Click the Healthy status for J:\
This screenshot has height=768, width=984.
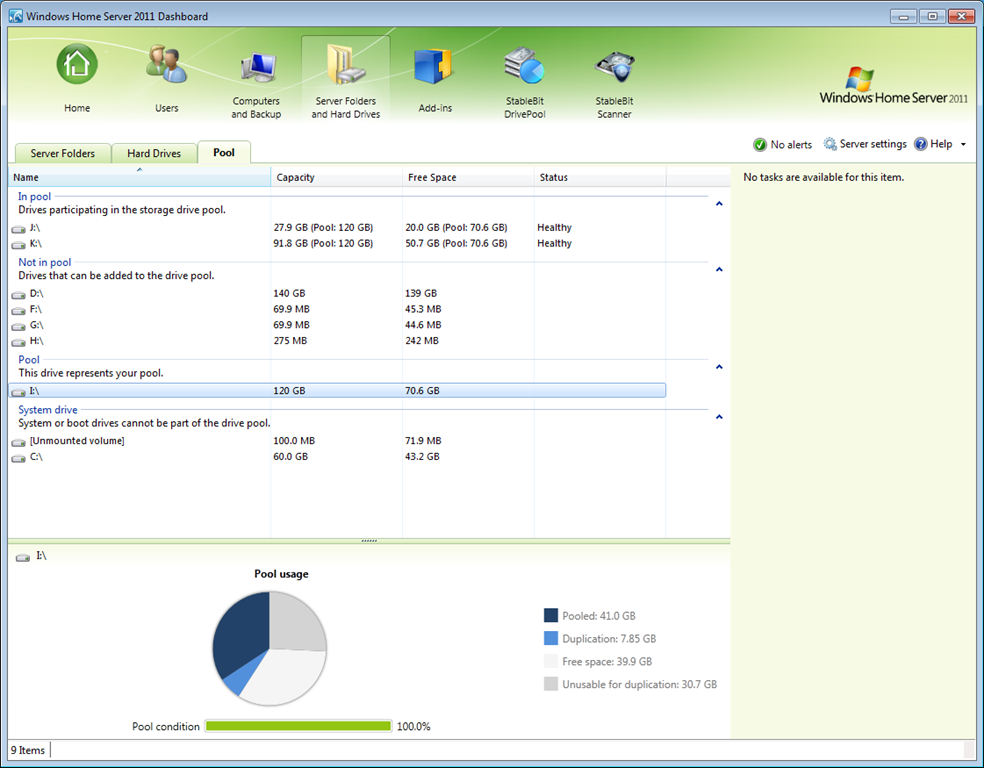pos(554,228)
